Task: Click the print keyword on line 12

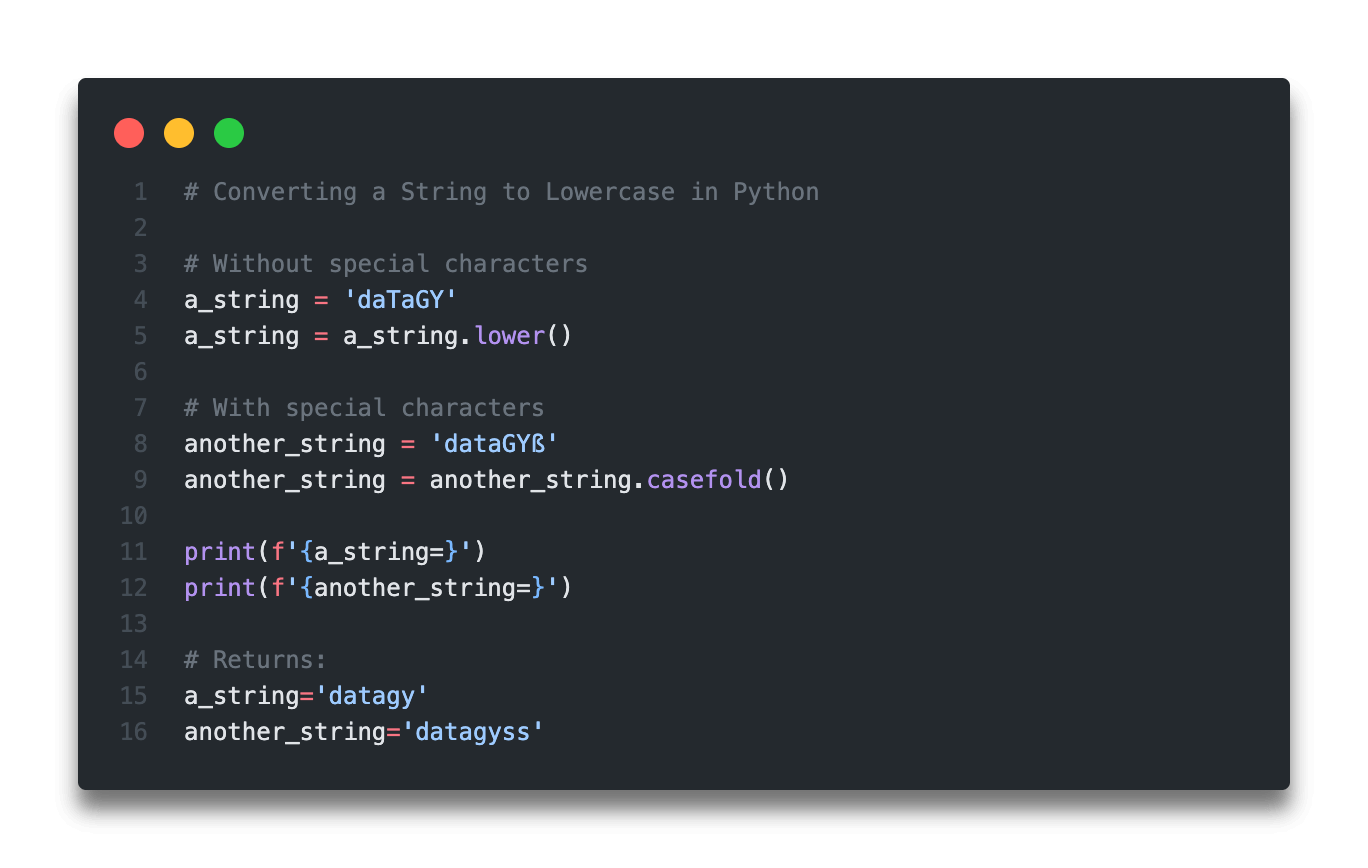Action: [x=219, y=587]
